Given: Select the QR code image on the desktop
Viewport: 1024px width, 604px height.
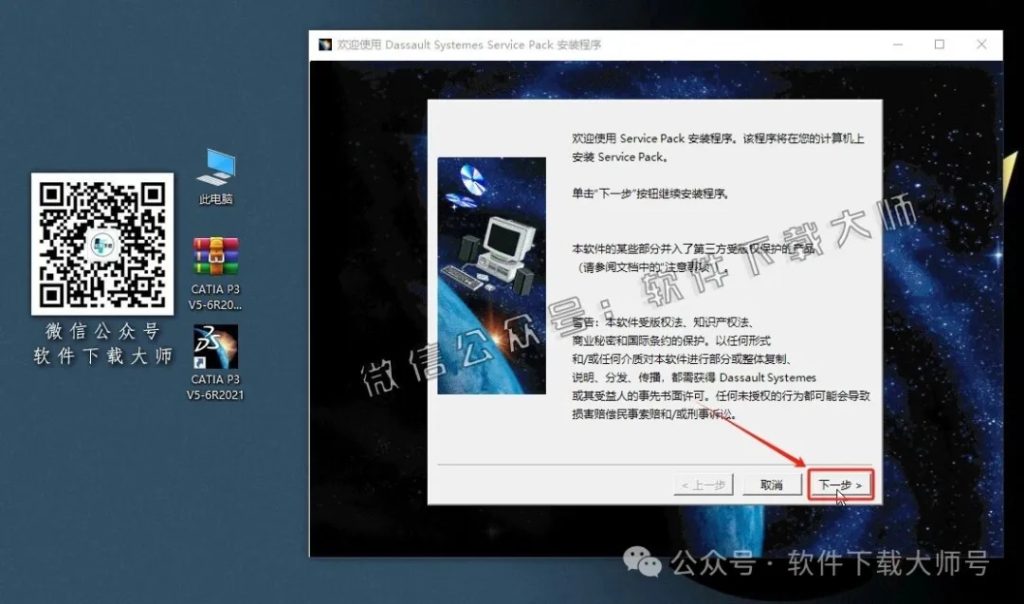Looking at the screenshot, I should pyautogui.click(x=101, y=245).
